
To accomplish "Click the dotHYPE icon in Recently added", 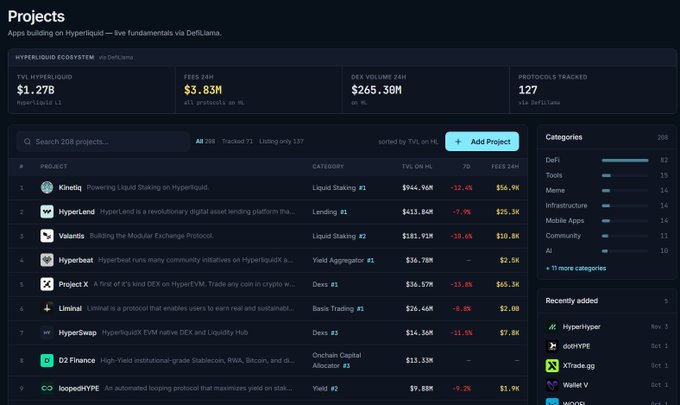I will pos(552,346).
